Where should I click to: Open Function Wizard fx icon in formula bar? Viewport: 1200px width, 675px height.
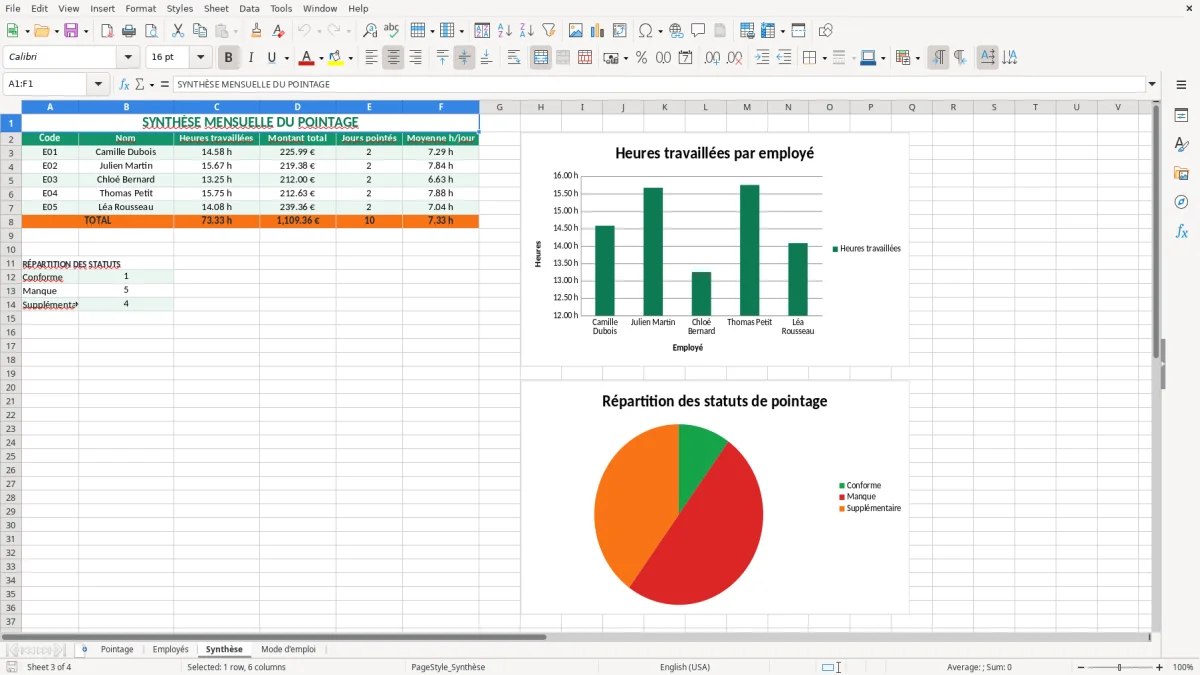(125, 85)
